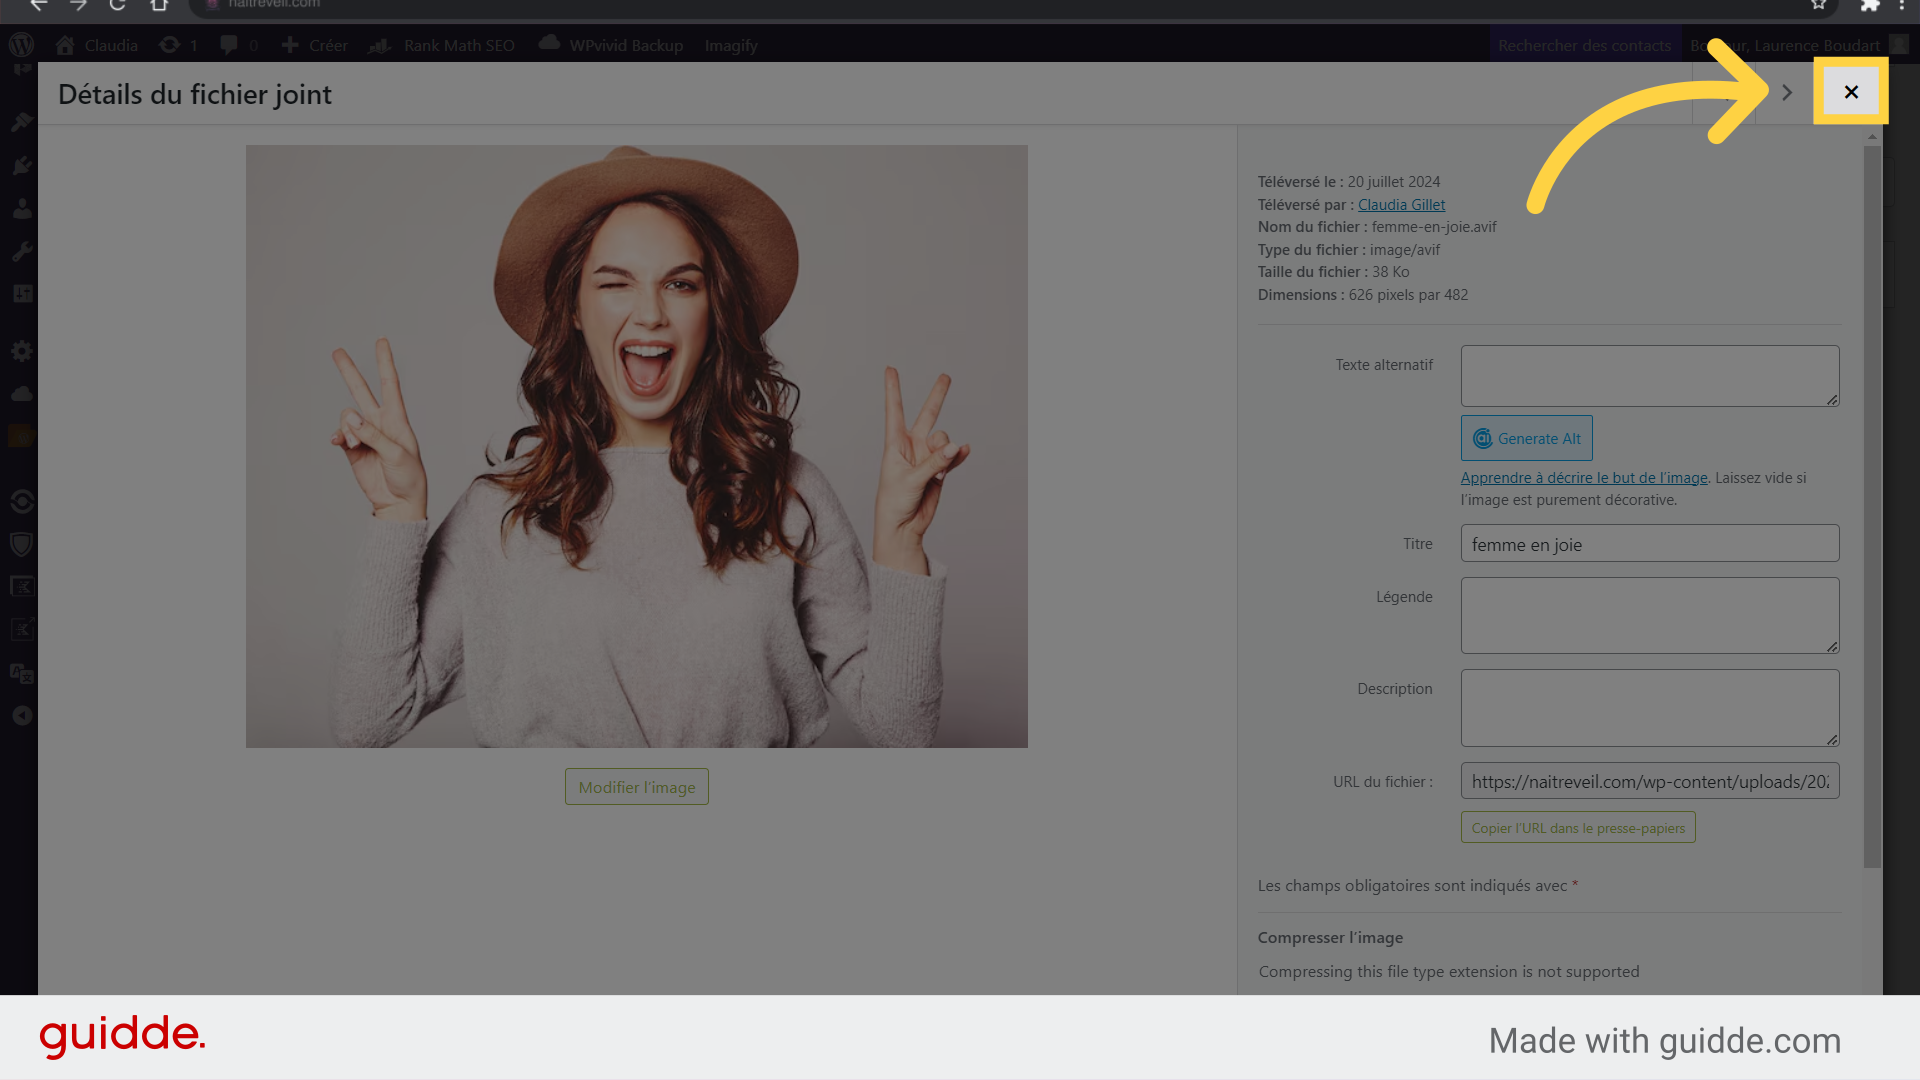Focus the Titre field containing femme en joie
Image resolution: width=1920 pixels, height=1080 pixels.
point(1650,544)
